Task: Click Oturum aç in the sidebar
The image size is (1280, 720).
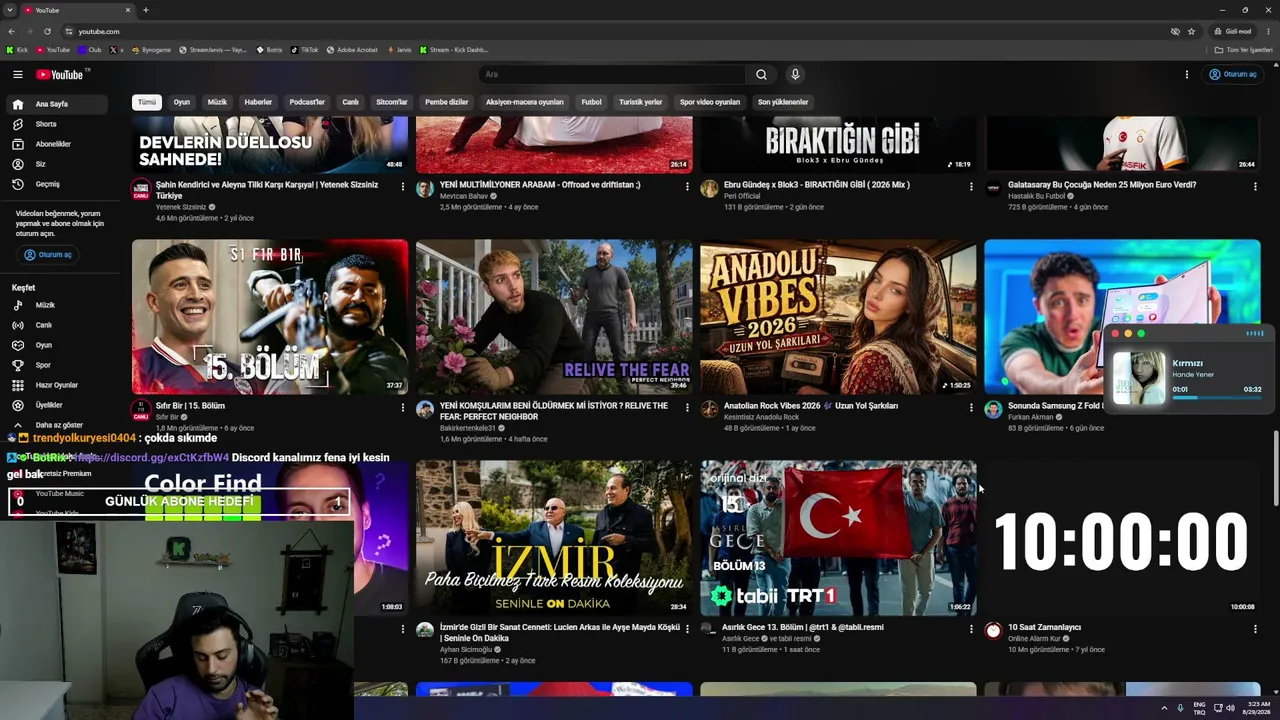Action: coord(48,255)
